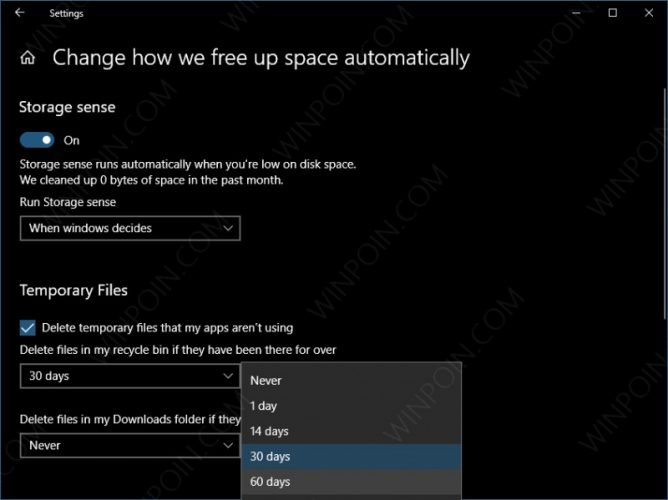Click the Storage sense section heading
Viewport: 668px width, 500px height.
pos(67,107)
